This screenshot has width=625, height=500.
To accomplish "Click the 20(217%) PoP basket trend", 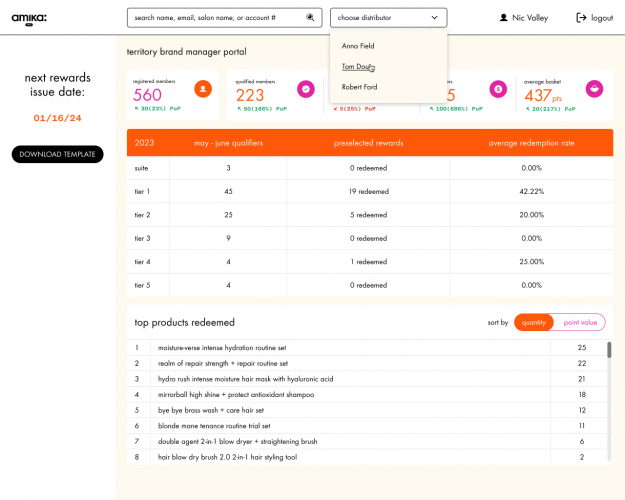I will coord(550,109).
